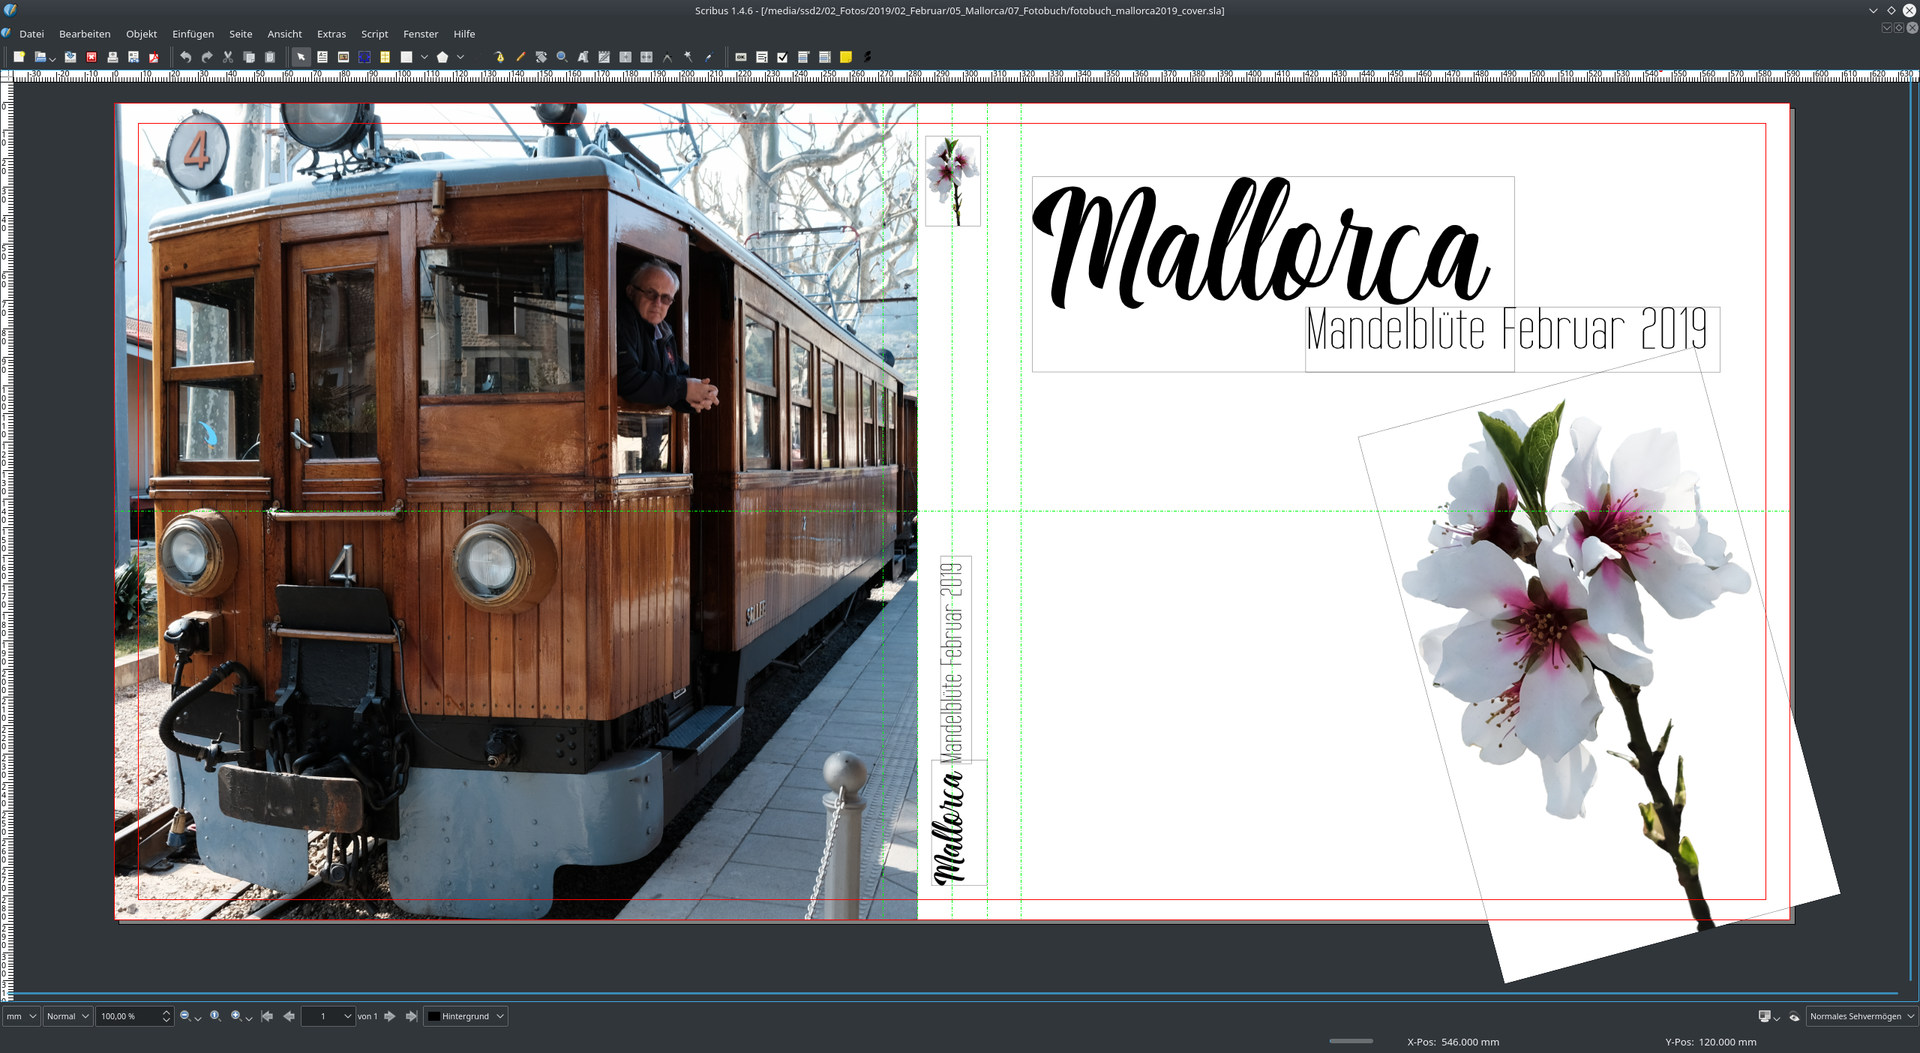Export document as PDF icon

154,57
